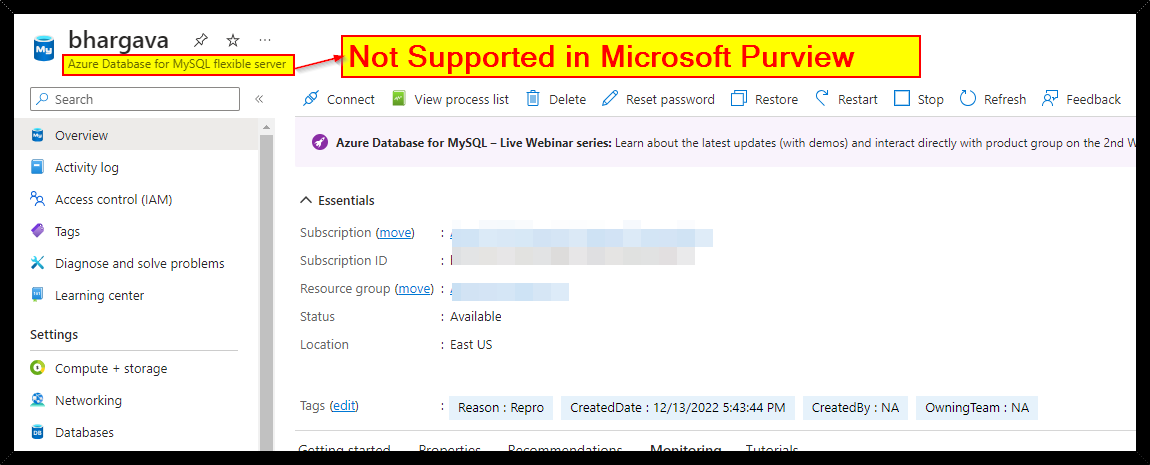Click the Access control people icon
The image size is (1150, 465).
tap(37, 199)
